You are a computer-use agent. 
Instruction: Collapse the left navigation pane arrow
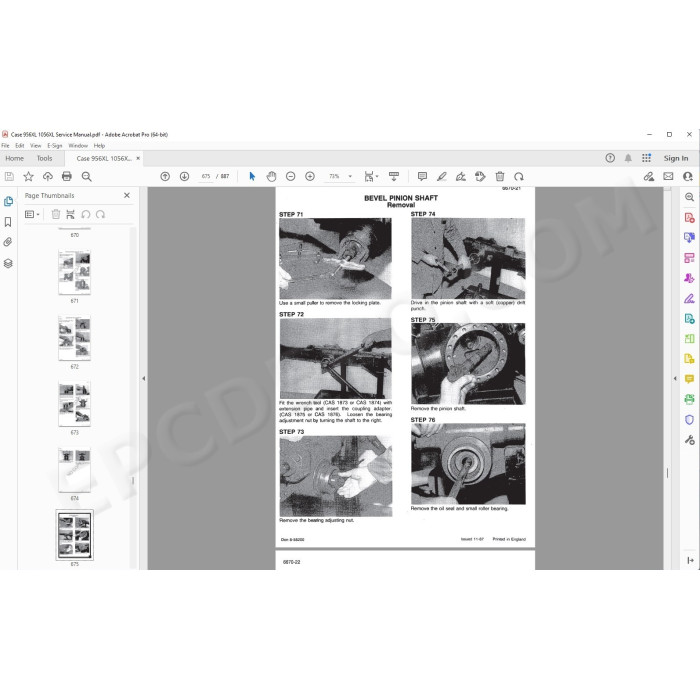coord(144,379)
